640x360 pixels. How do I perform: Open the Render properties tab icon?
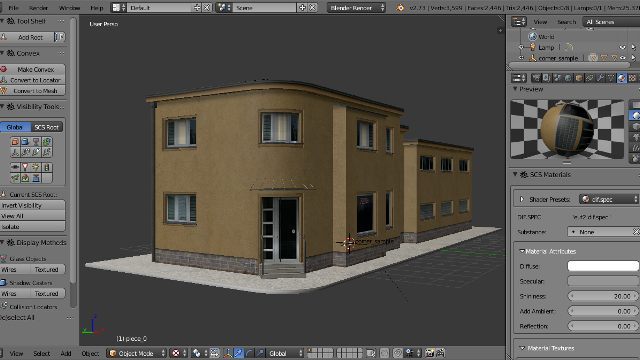(536, 78)
